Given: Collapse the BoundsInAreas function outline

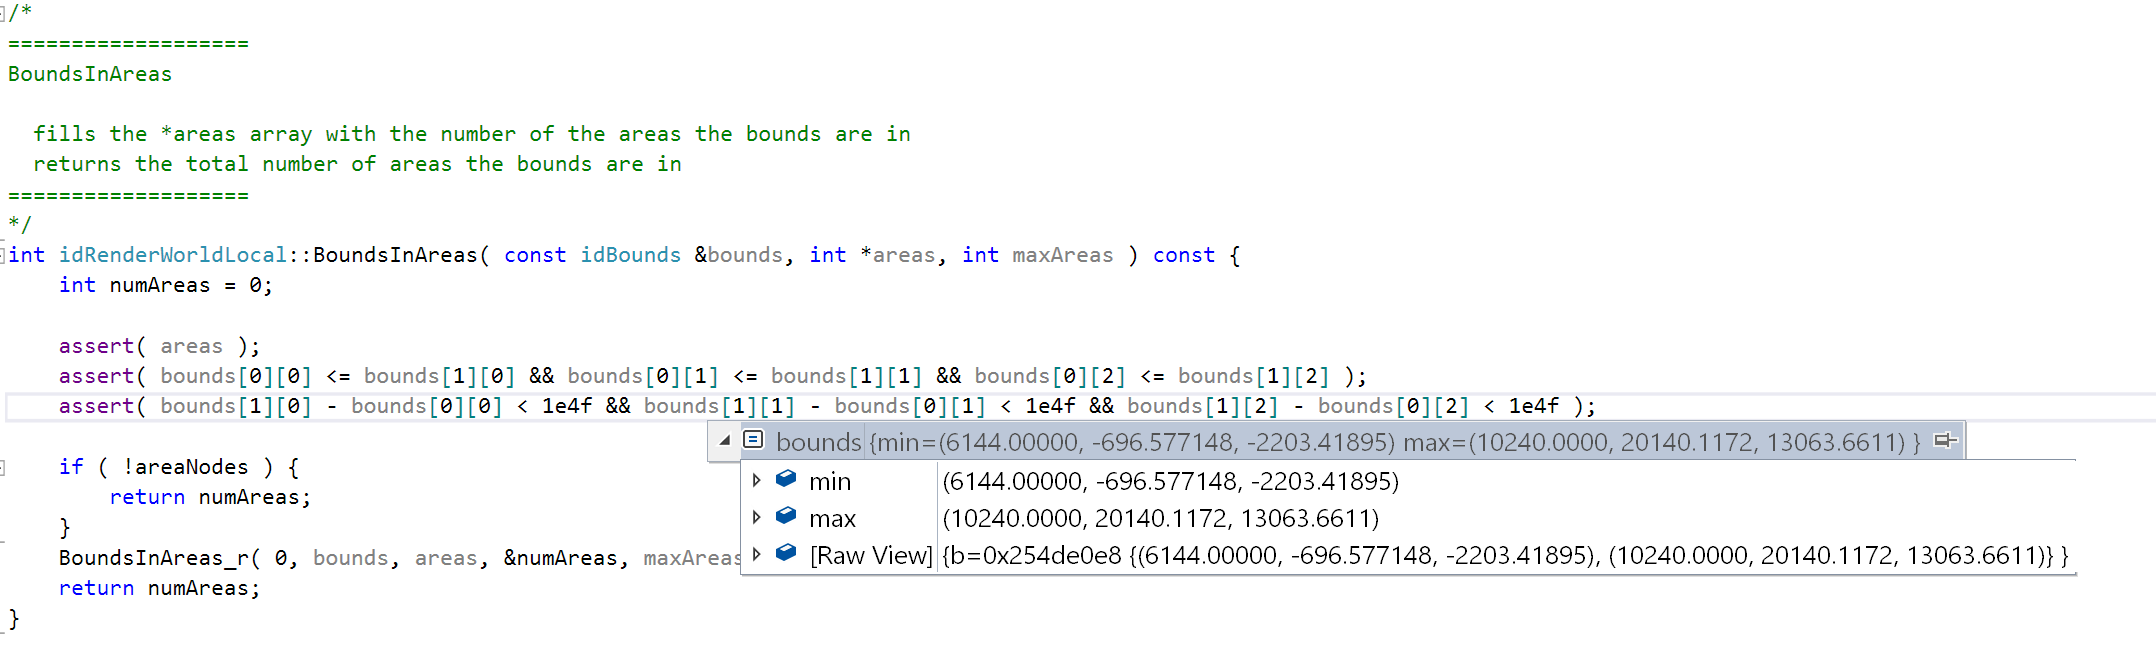Looking at the screenshot, I should (3, 255).
